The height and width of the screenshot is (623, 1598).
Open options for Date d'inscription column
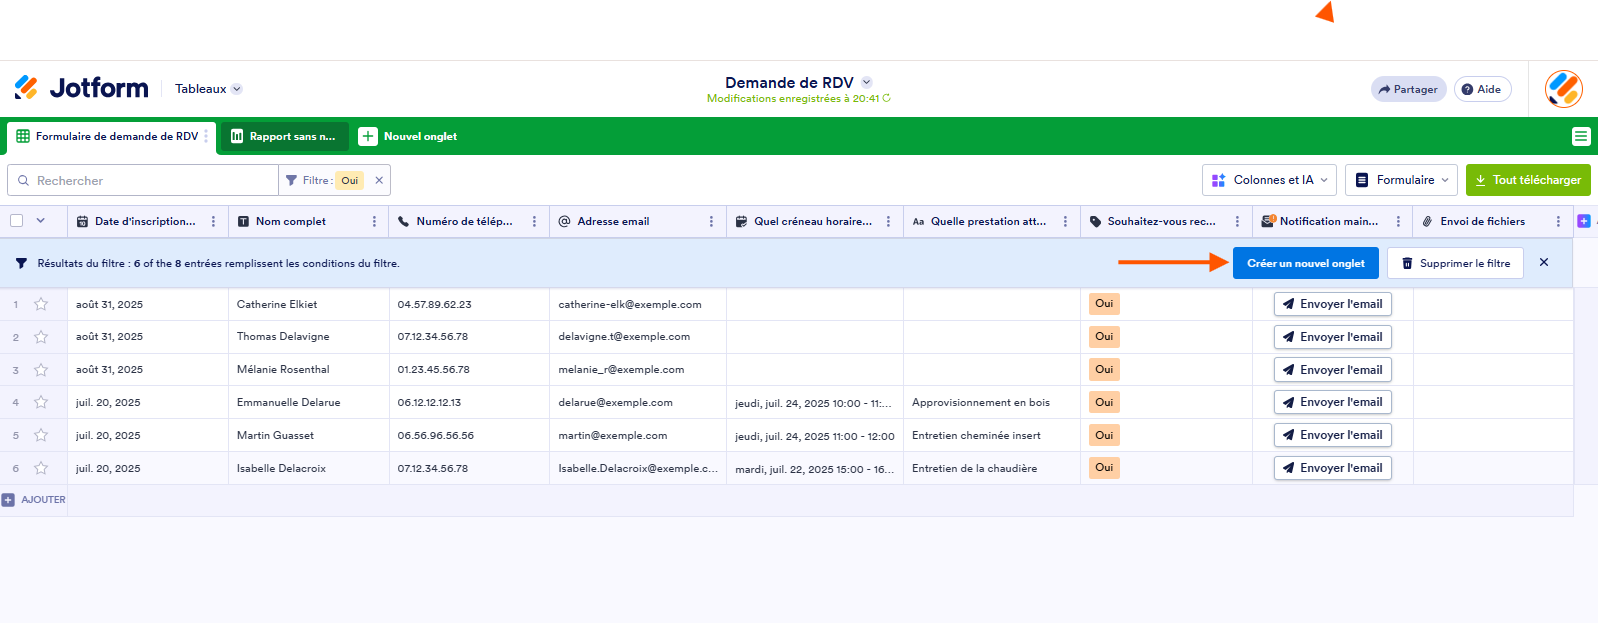pyautogui.click(x=213, y=222)
